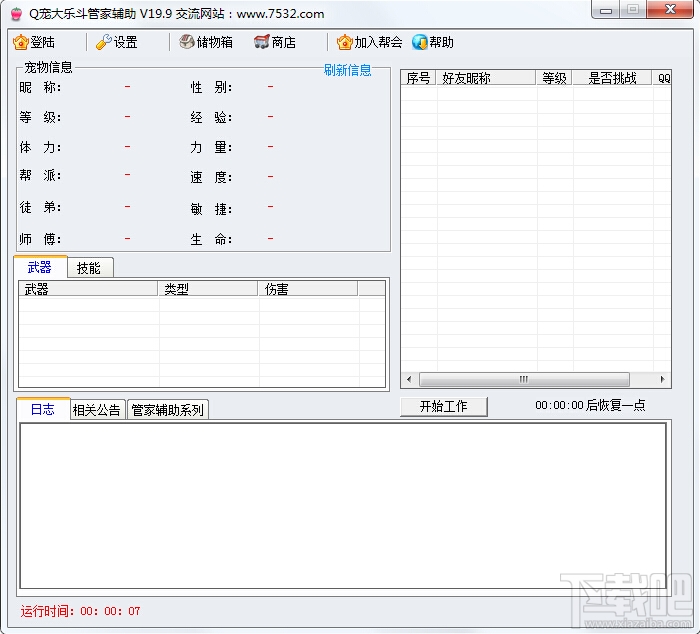This screenshot has width=700, height=634.
Task: Open the 登陆 login toolbar icon
Action: (x=21, y=42)
